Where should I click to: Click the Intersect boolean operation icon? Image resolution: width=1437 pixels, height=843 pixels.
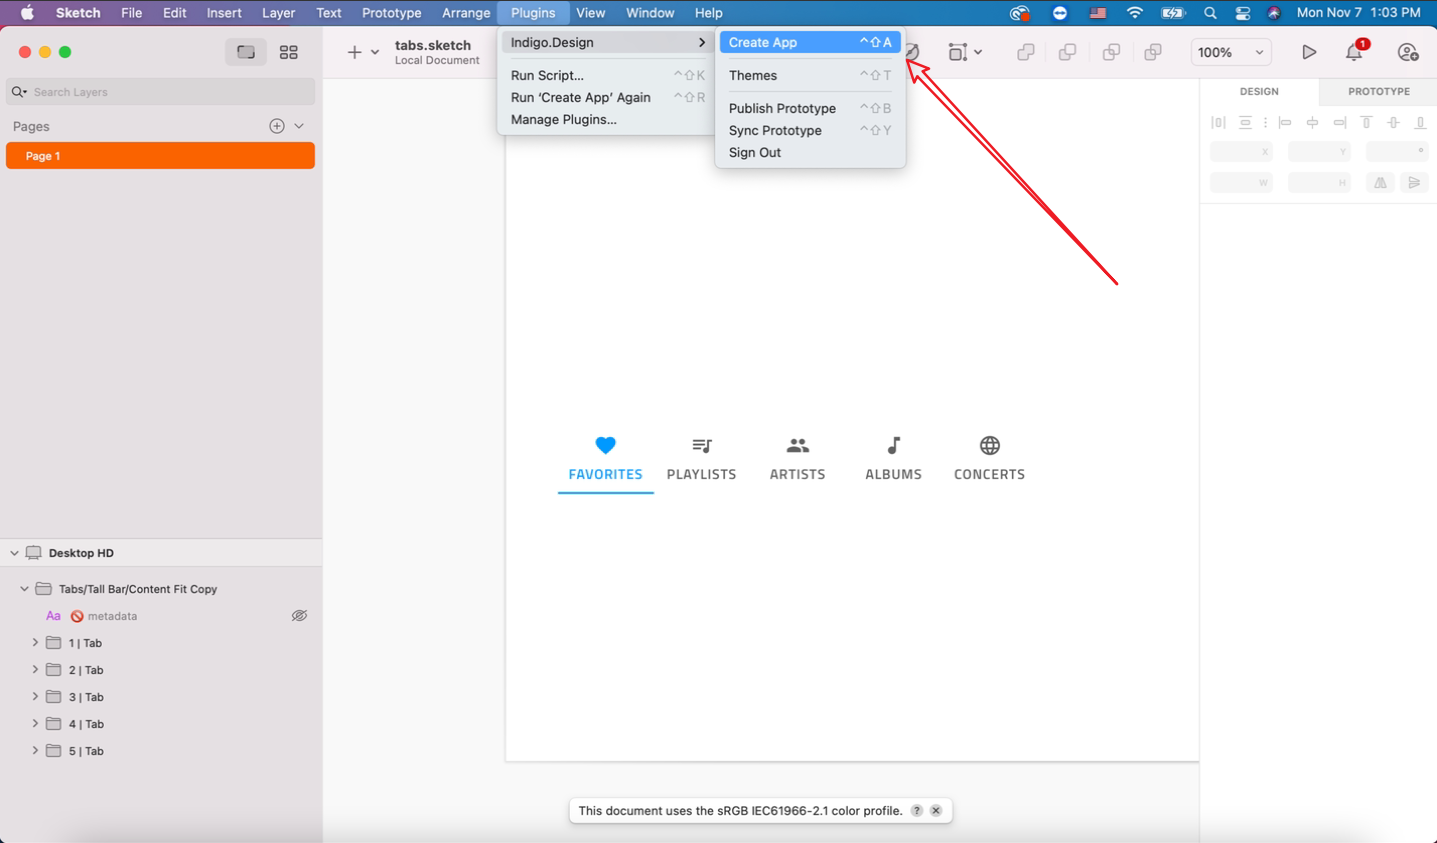click(1111, 52)
